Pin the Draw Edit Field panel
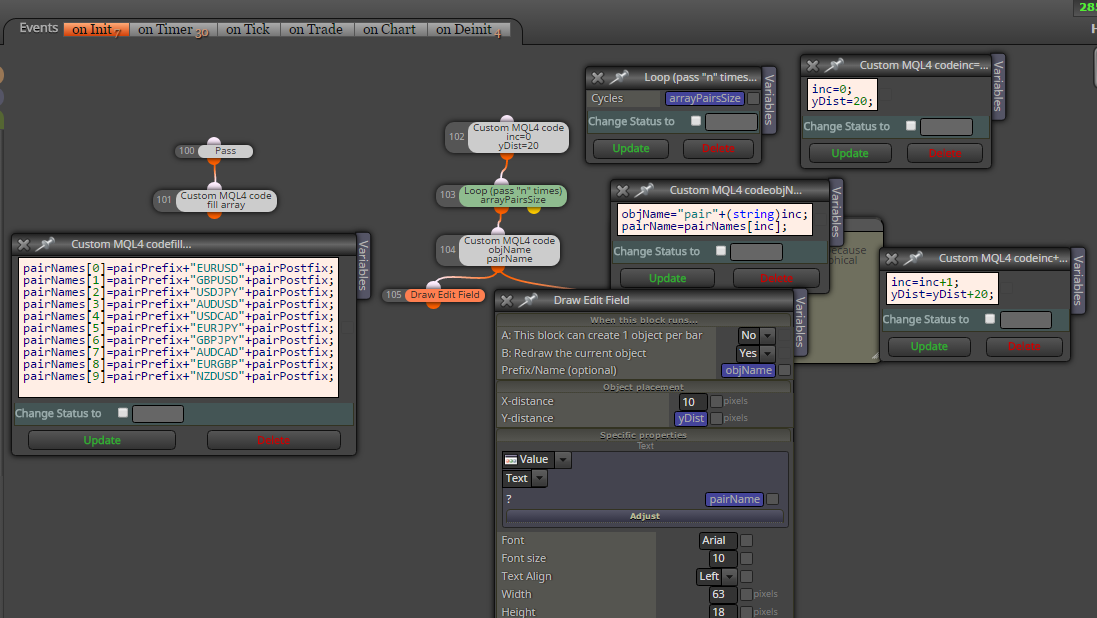This screenshot has width=1097, height=618. (528, 300)
